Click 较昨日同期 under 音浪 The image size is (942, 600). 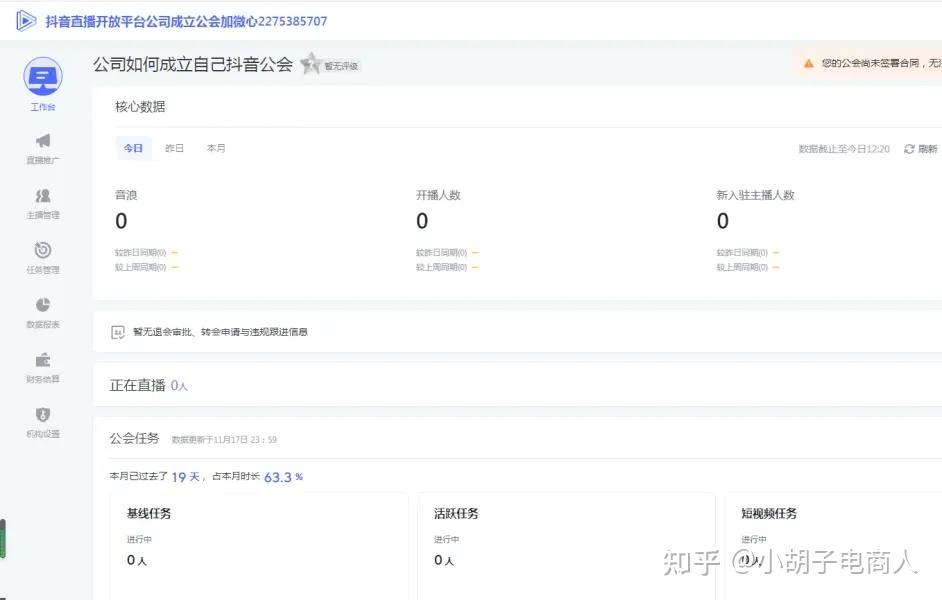pos(141,253)
